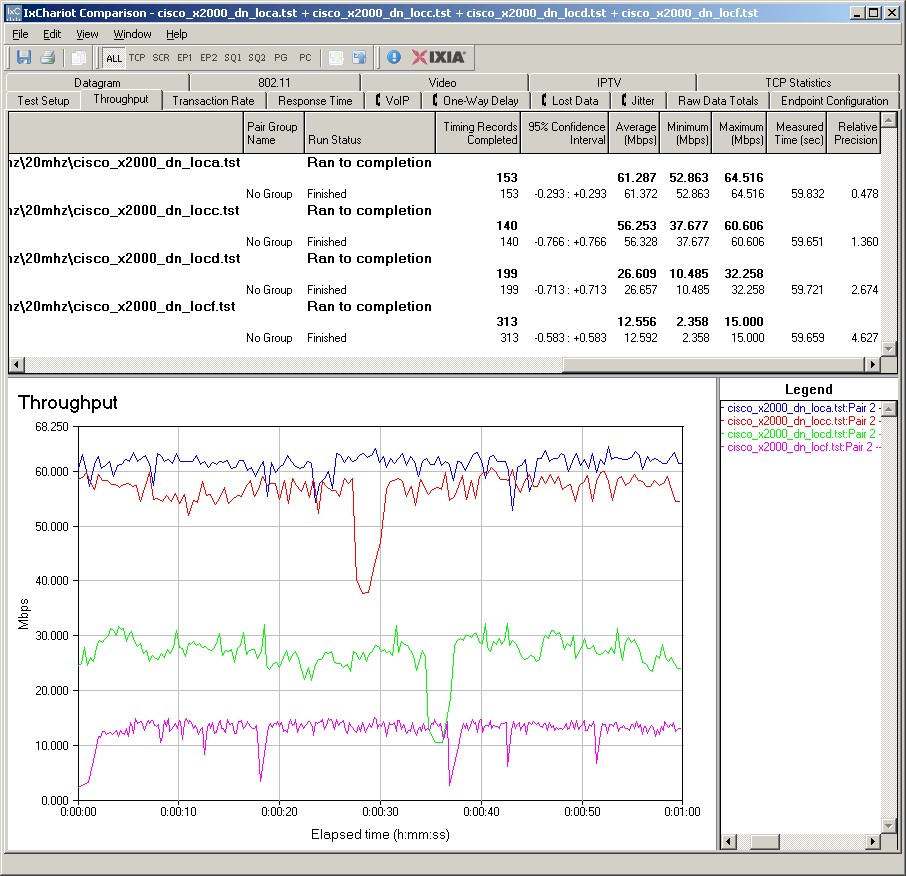Select the cisco_x2000_dn_locc.tst row
The width and height of the screenshot is (906, 876).
pyautogui.click(x=444, y=210)
